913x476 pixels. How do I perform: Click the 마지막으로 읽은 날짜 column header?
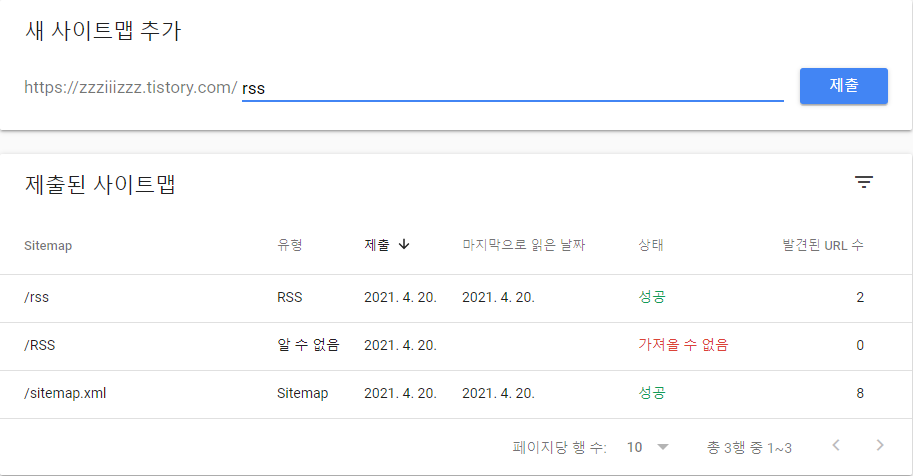point(523,245)
